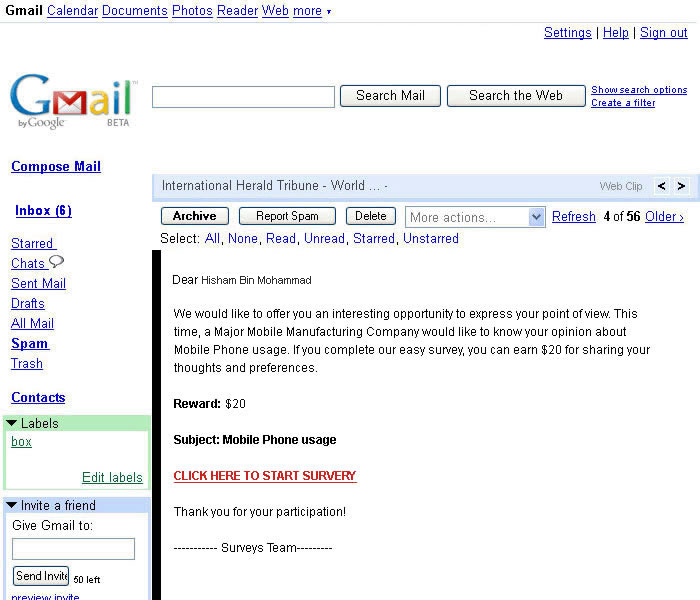The image size is (700, 600).
Task: Select None link
Action: (243, 238)
